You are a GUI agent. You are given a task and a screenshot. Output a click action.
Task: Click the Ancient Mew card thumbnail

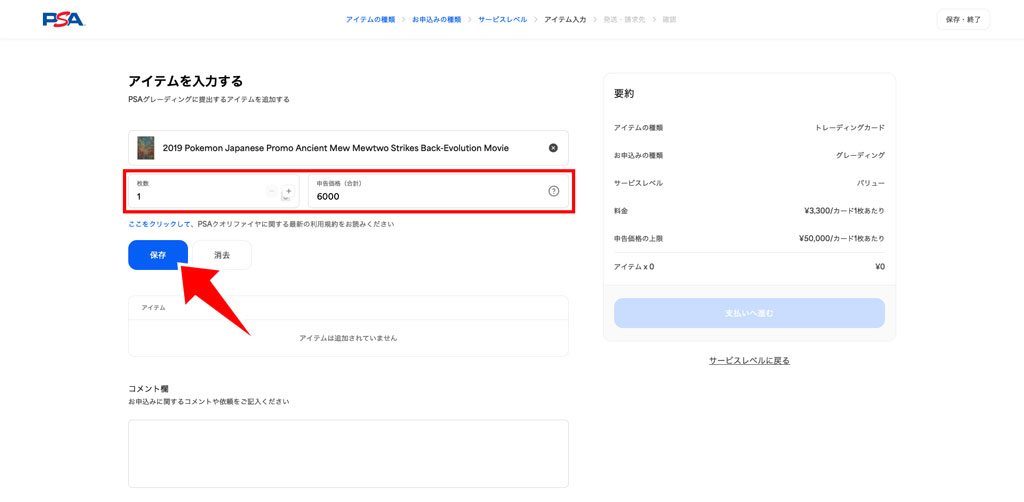(x=146, y=148)
